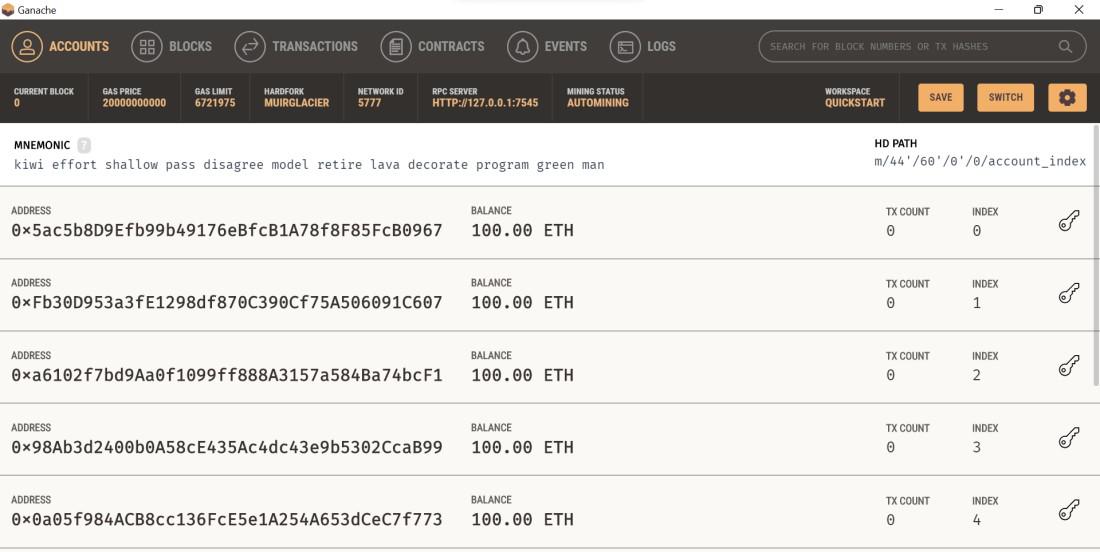
Task: Select address of first account 0x5ac5b8
Action: (x=227, y=231)
